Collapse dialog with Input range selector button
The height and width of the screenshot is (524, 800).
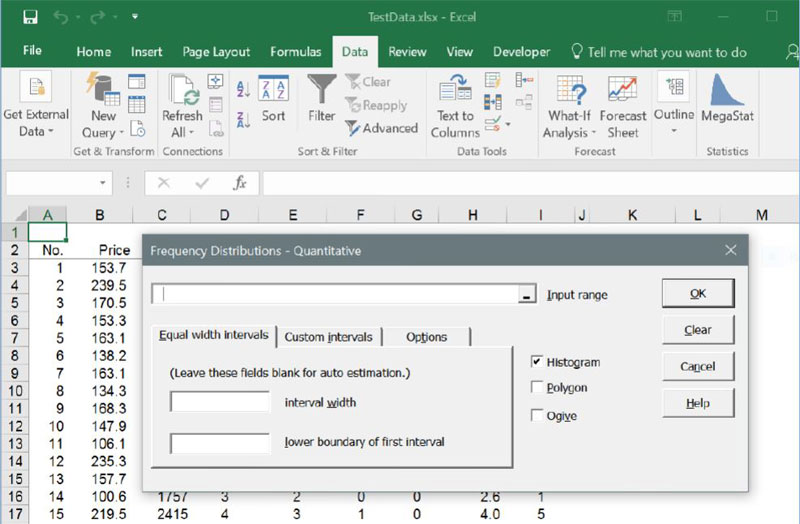pyautogui.click(x=527, y=295)
